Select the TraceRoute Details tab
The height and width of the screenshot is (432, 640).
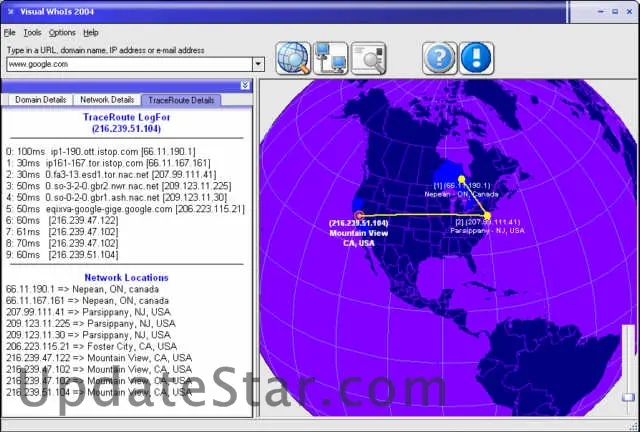click(181, 100)
